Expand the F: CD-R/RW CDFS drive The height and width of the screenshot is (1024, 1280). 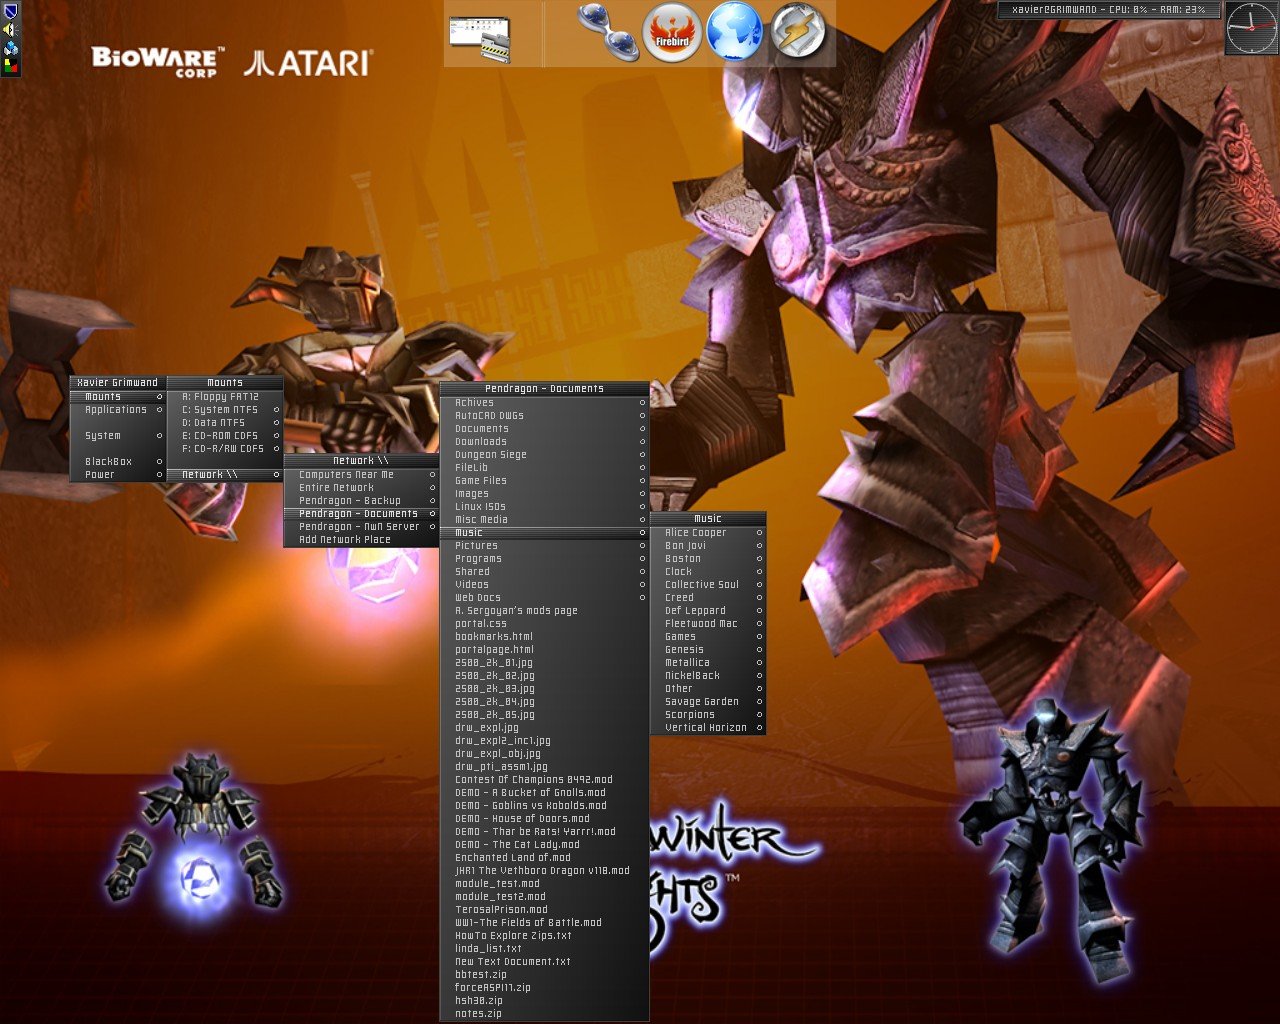pyautogui.click(x=225, y=449)
